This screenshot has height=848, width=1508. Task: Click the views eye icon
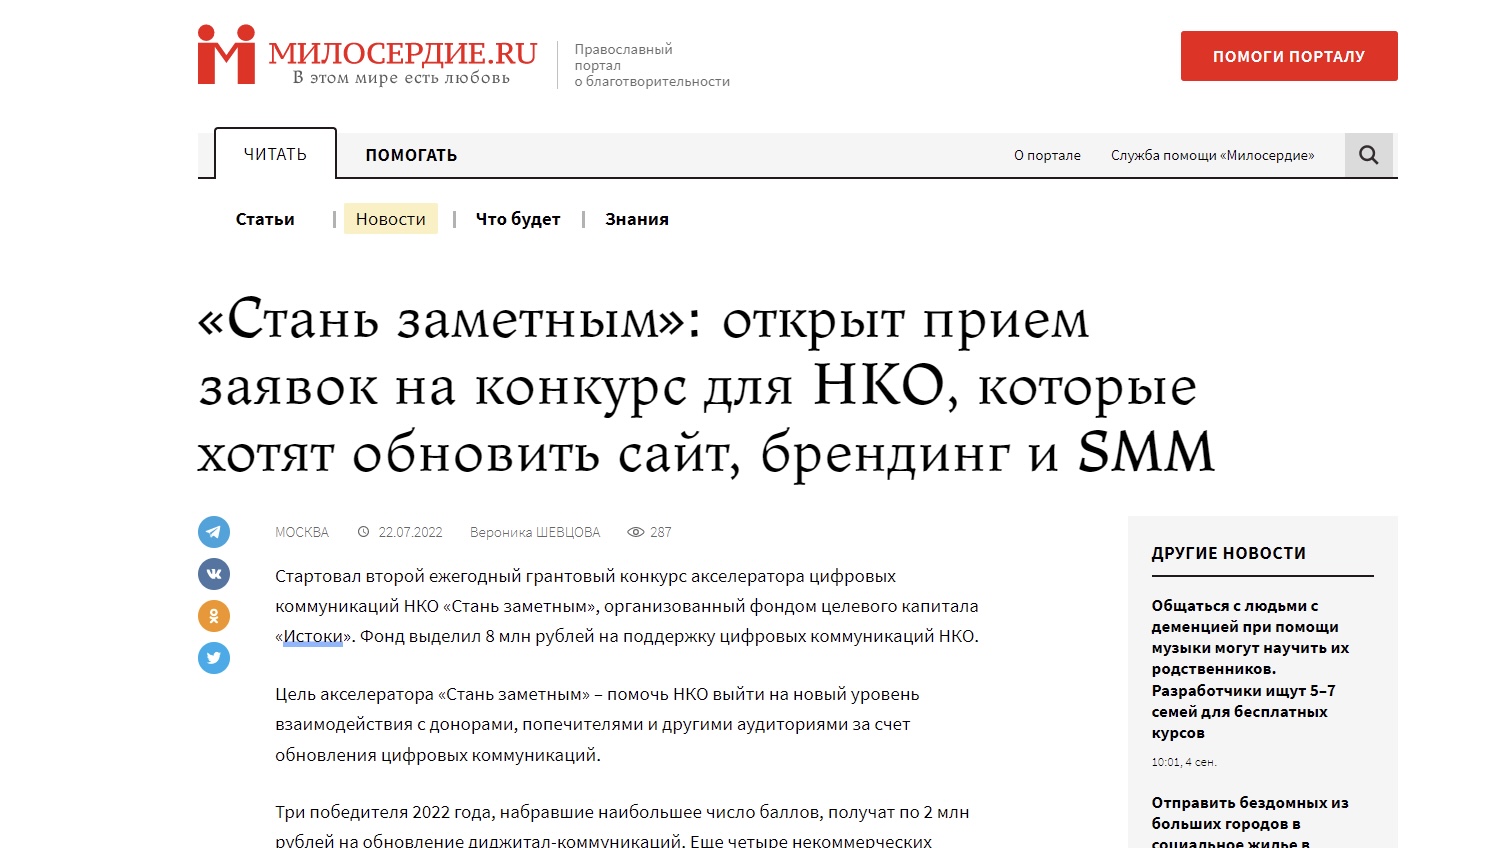pos(635,532)
